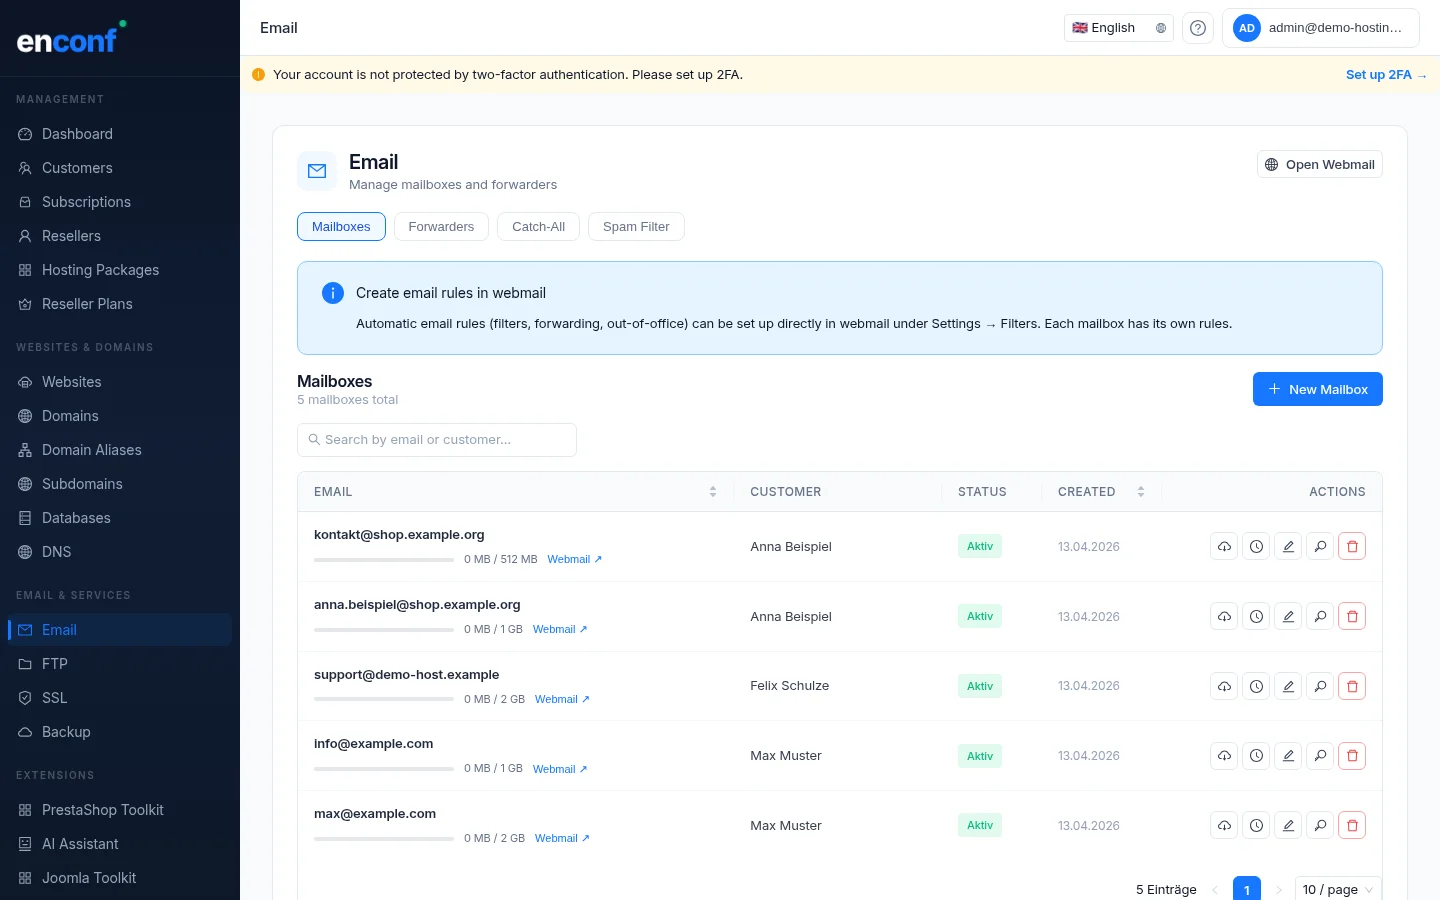1440x900 pixels.
Task: Select the SSL section in the sidebar
Action: 54,698
